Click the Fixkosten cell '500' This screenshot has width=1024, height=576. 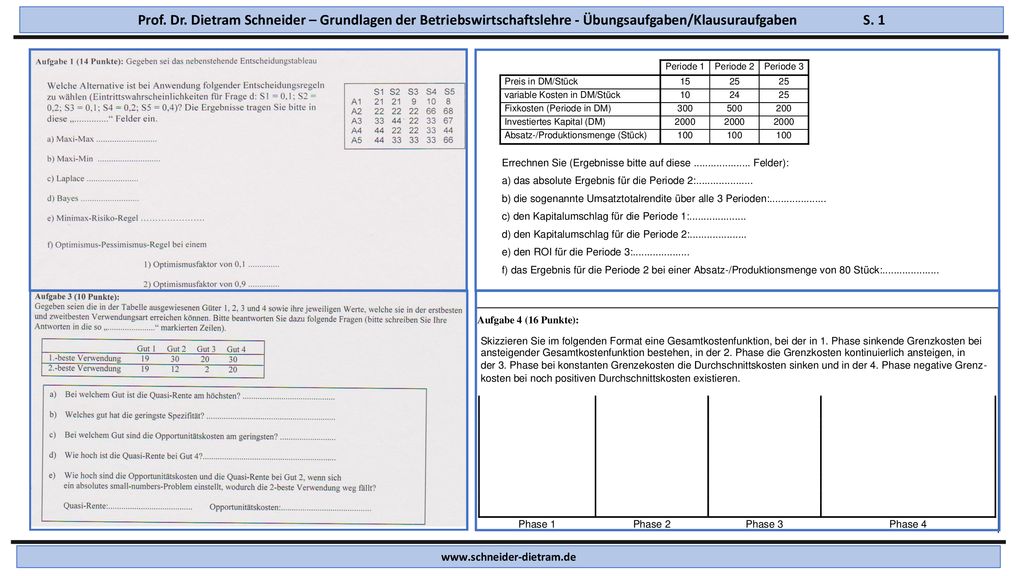734,108
